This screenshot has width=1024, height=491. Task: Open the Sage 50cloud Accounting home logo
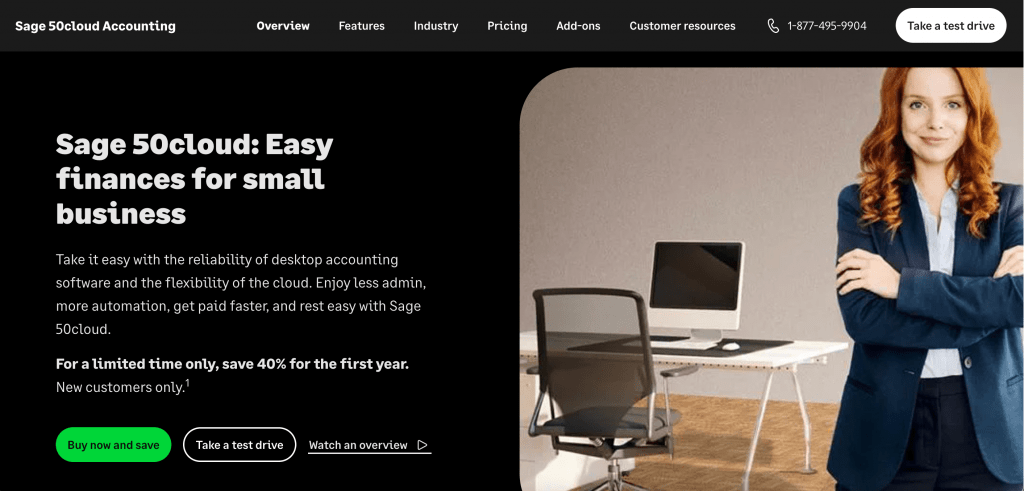[95, 26]
